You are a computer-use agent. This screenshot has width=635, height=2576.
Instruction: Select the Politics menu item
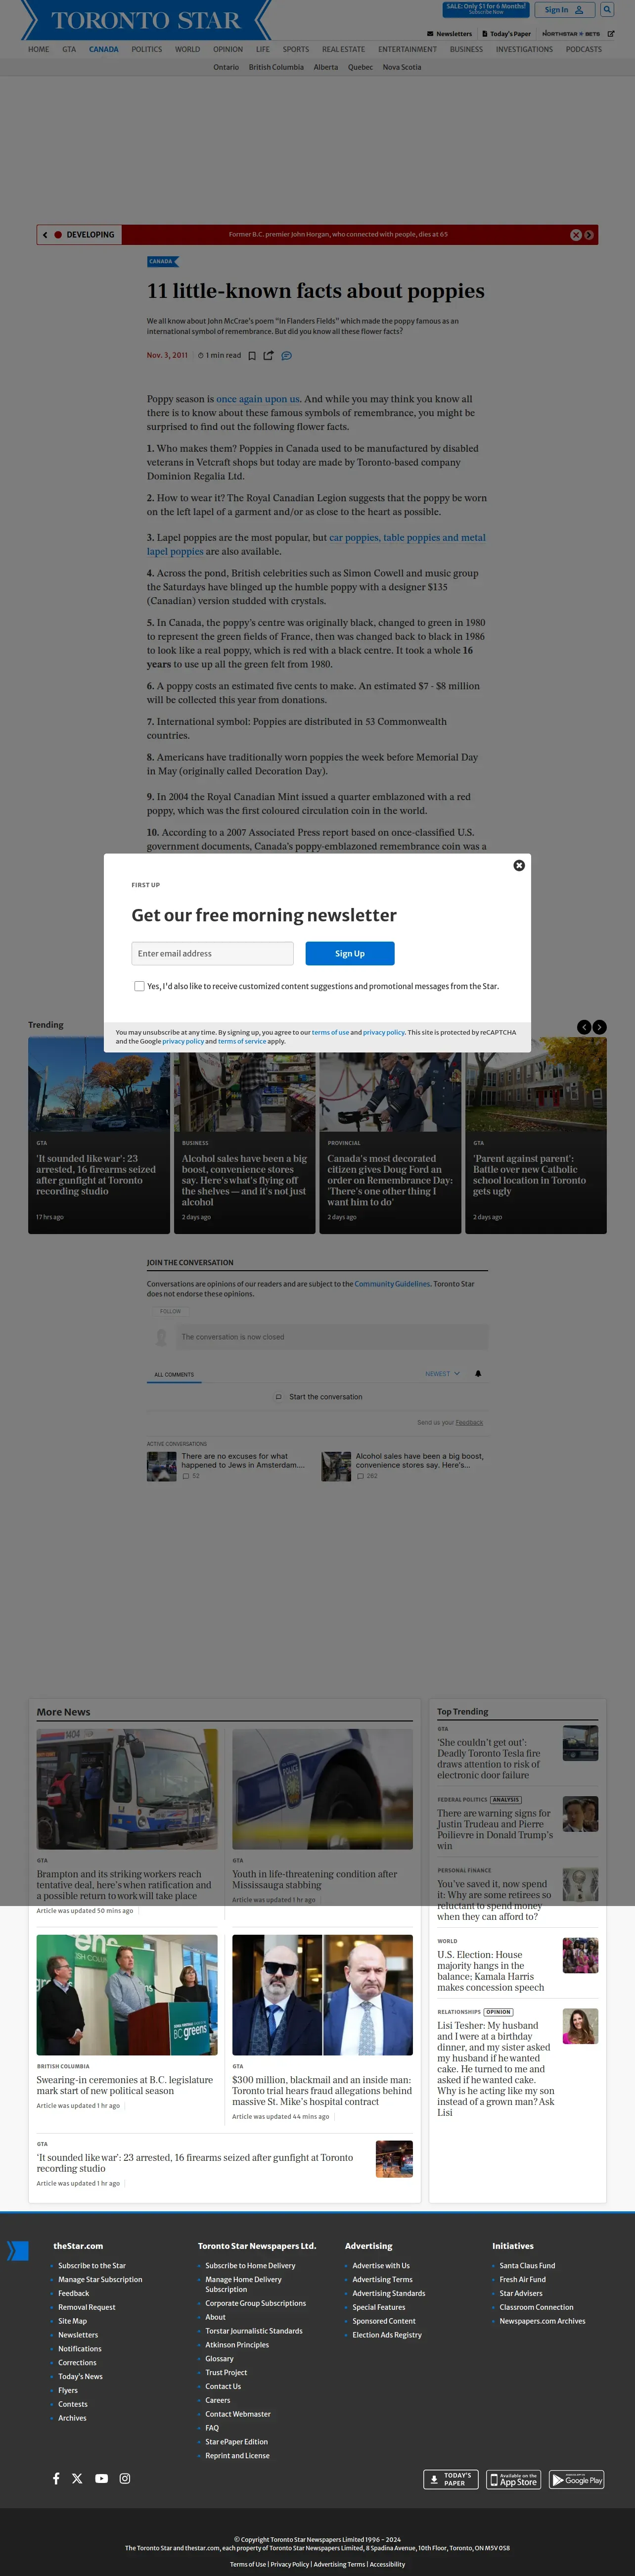[146, 49]
